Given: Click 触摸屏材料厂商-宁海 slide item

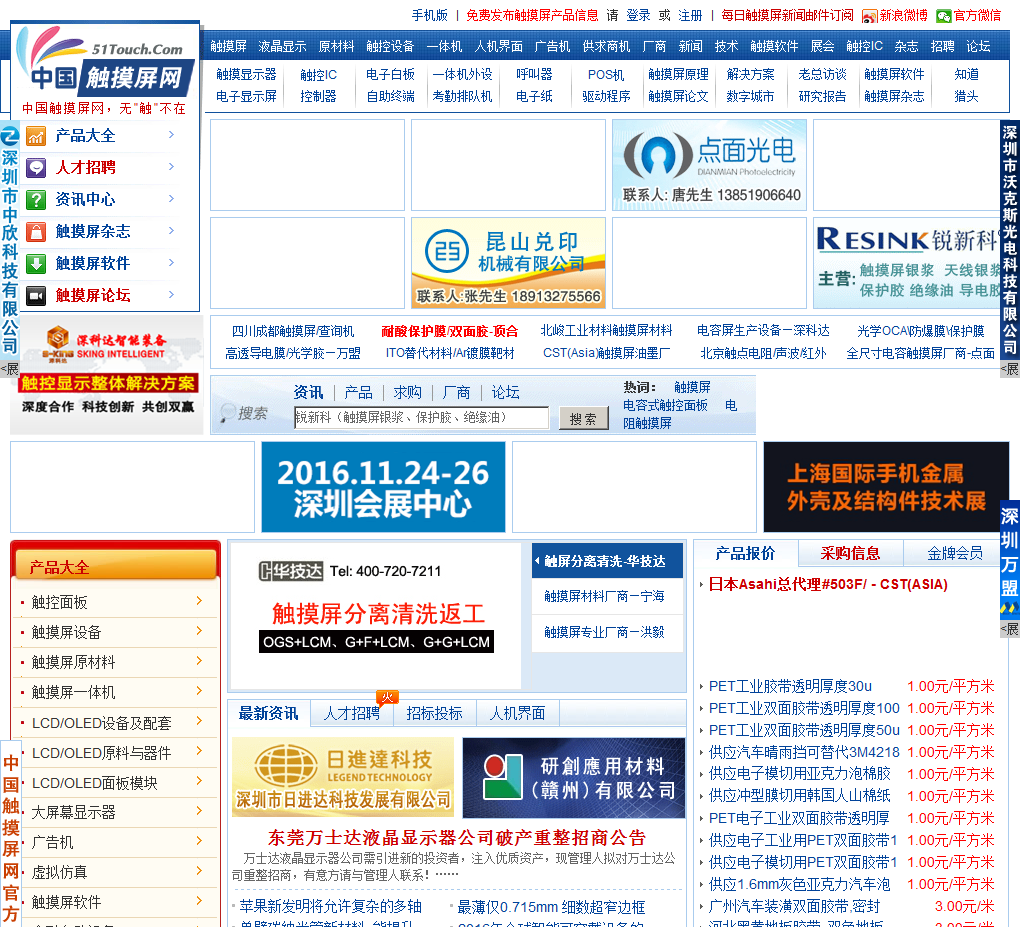Looking at the screenshot, I should pyautogui.click(x=607, y=597).
